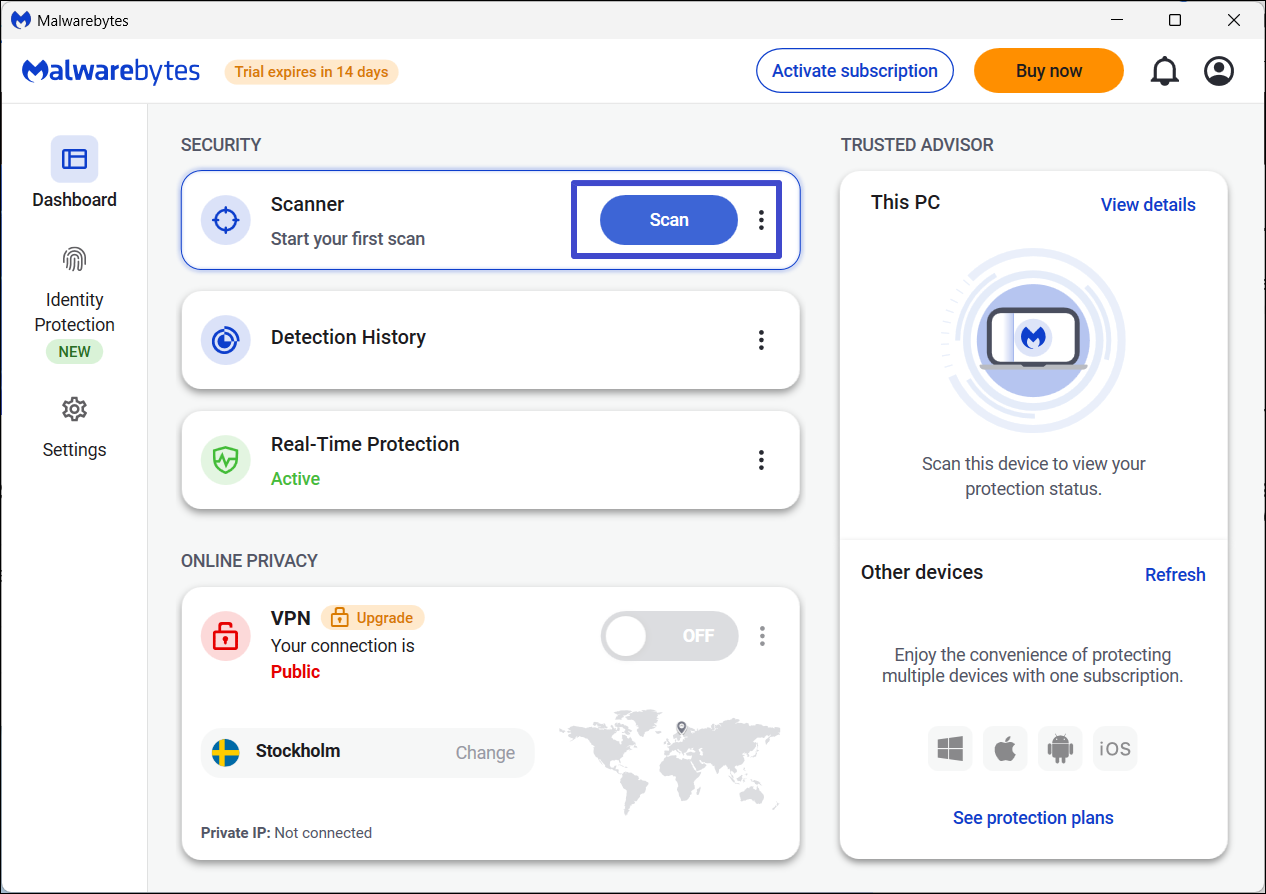Viewport: 1266px width, 894px height.
Task: Open Settings gear in sidebar
Action: click(x=75, y=409)
